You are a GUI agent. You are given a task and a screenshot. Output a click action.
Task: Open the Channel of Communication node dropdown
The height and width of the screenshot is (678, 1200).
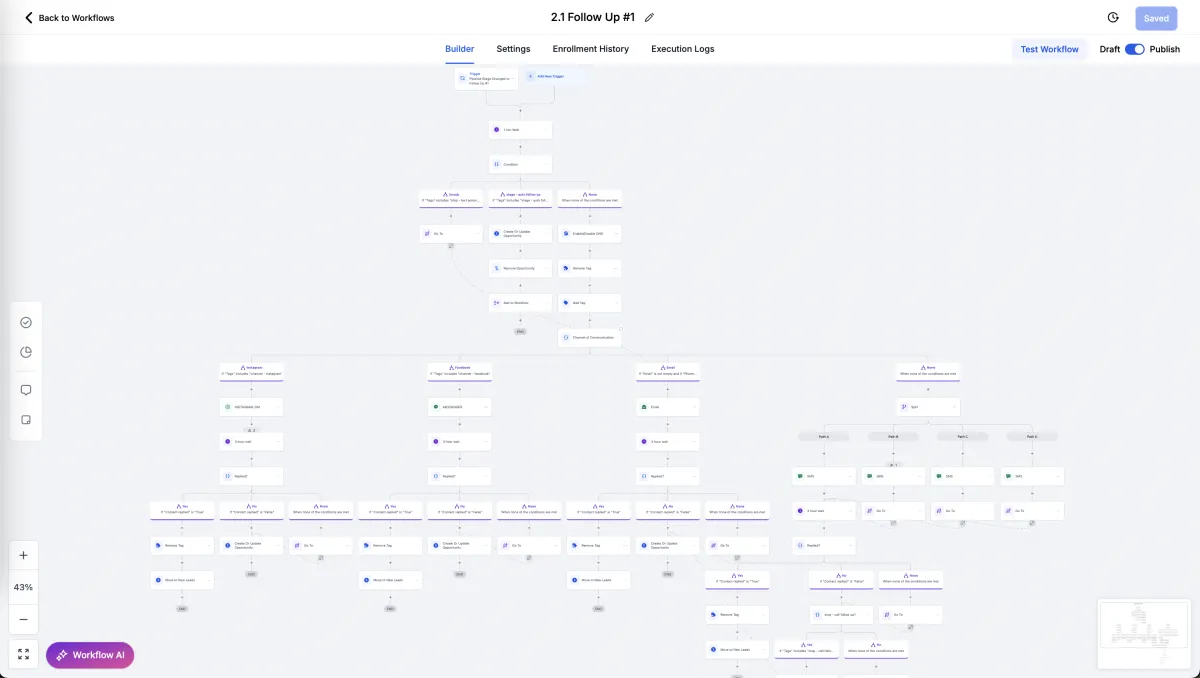615,337
